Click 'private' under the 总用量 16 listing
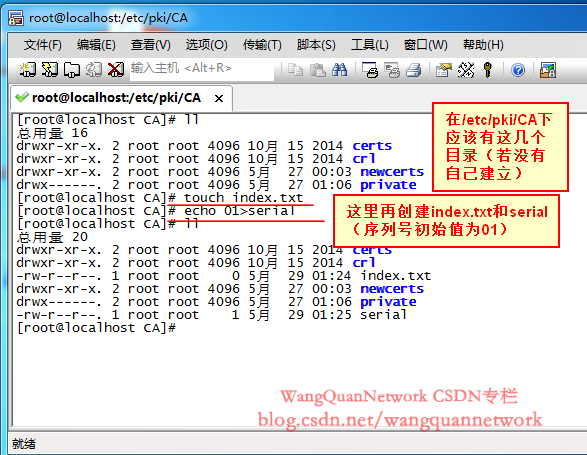 388,185
